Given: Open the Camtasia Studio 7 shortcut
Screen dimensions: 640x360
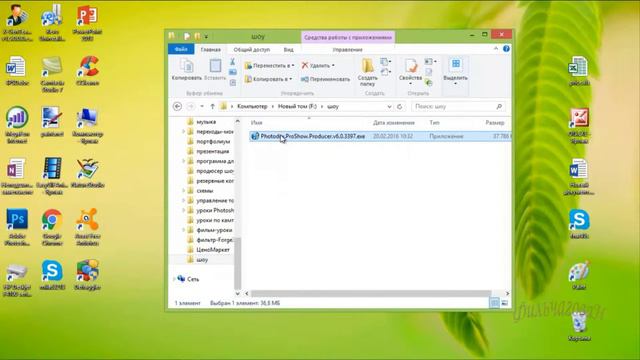Looking at the screenshot, I should coord(52,74).
